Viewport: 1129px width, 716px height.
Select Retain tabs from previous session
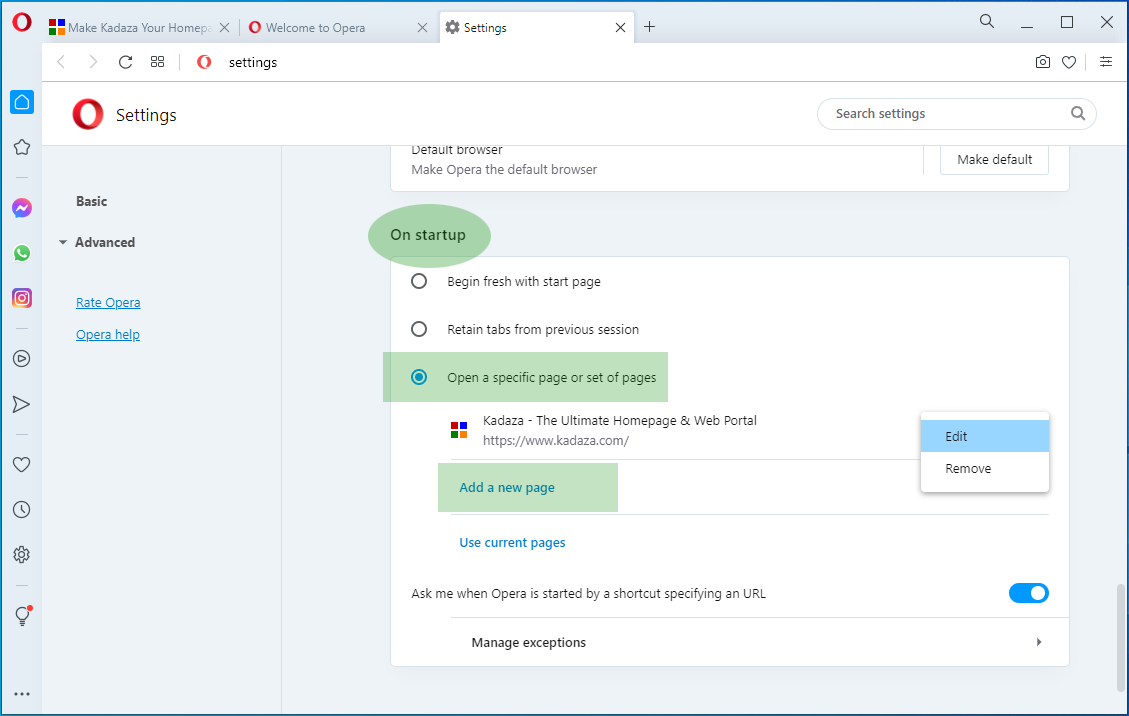click(x=419, y=329)
